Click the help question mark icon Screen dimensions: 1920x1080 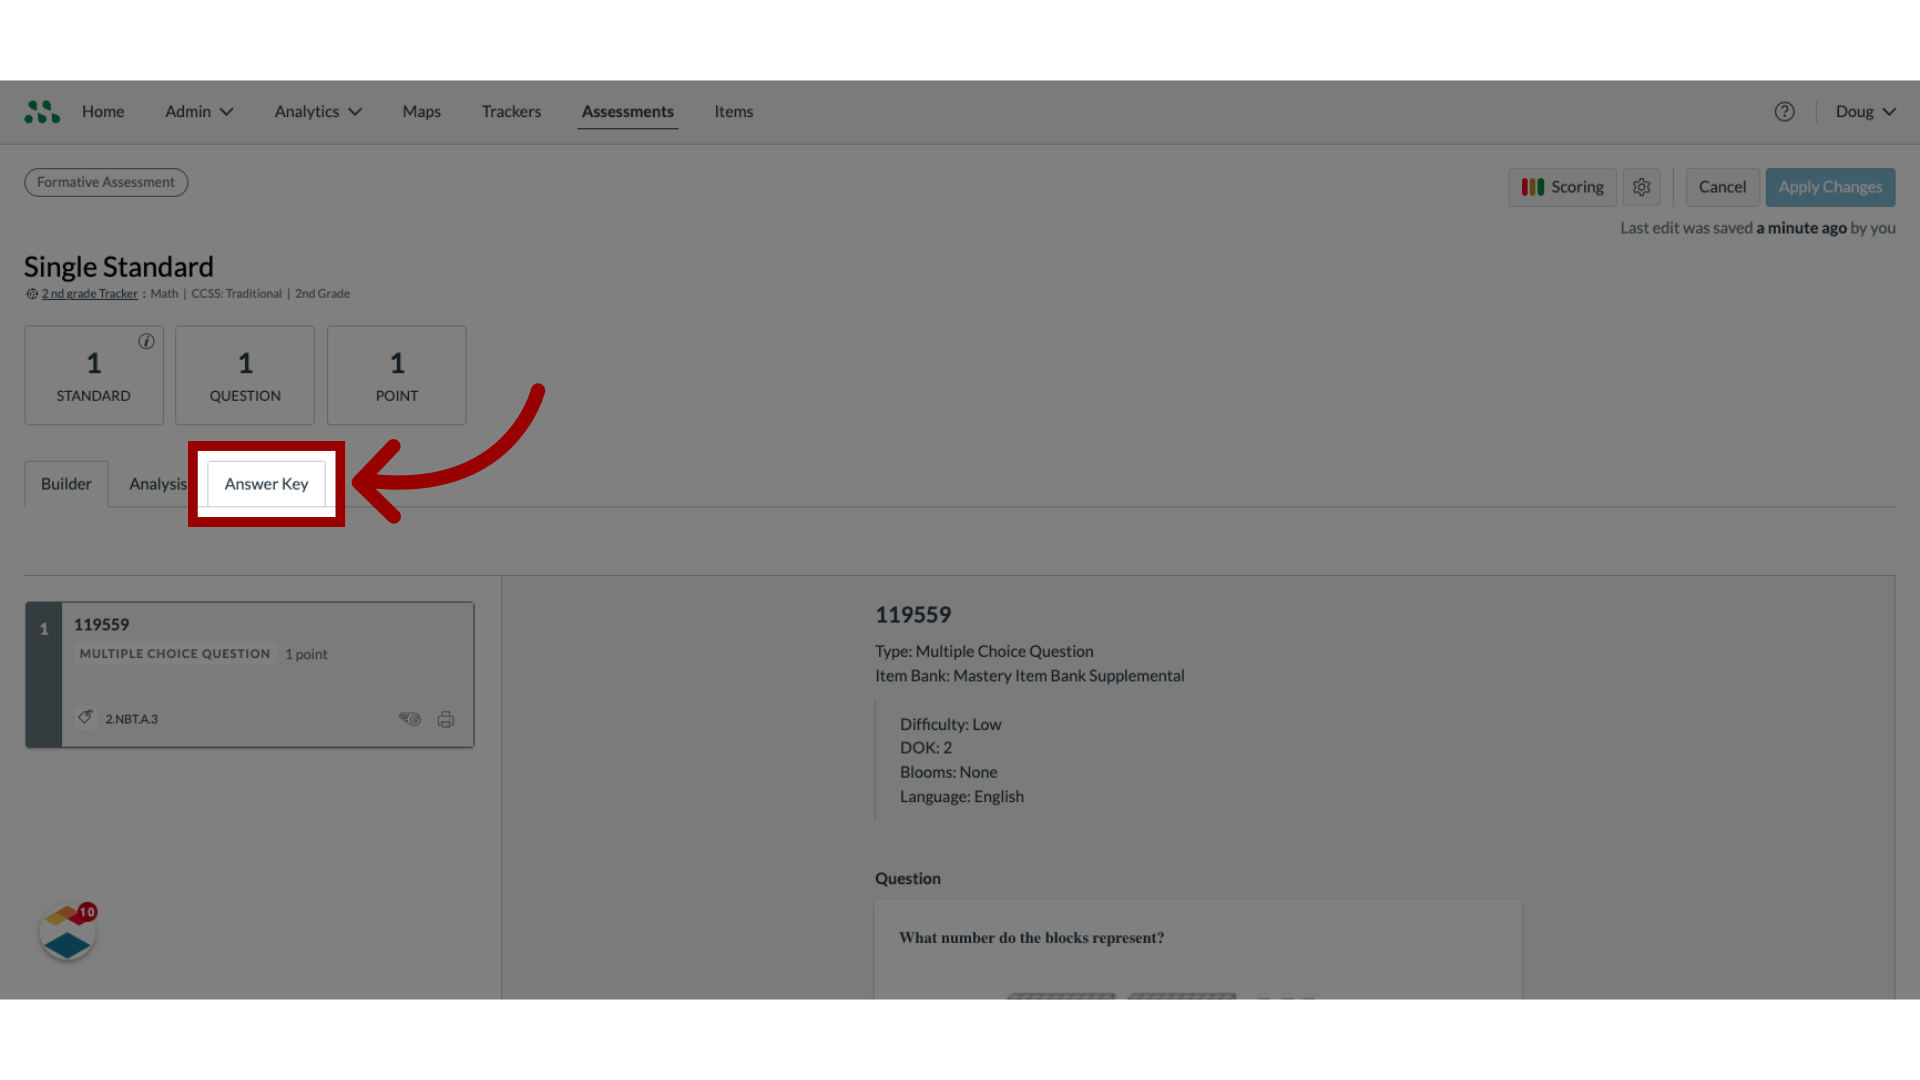(x=1784, y=111)
